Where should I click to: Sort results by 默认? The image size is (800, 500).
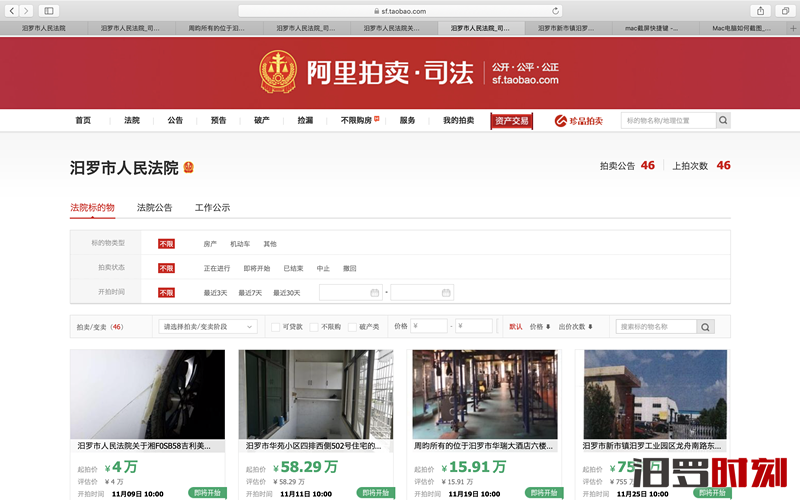(x=516, y=327)
